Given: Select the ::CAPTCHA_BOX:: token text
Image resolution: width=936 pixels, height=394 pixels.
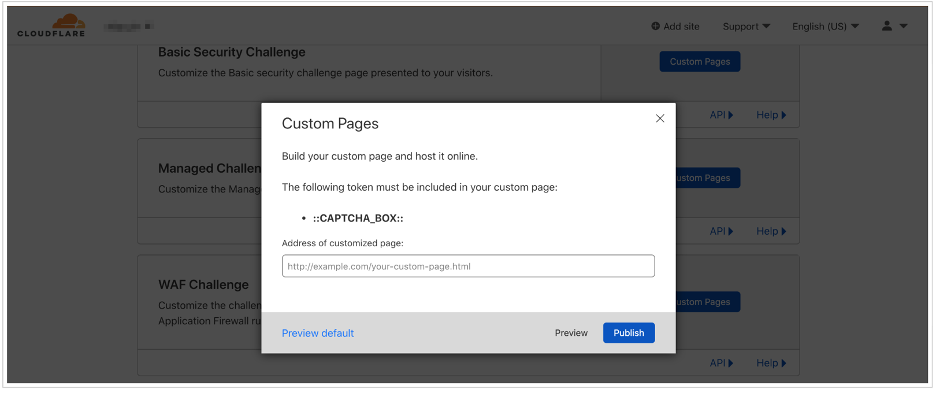Looking at the screenshot, I should [x=358, y=218].
